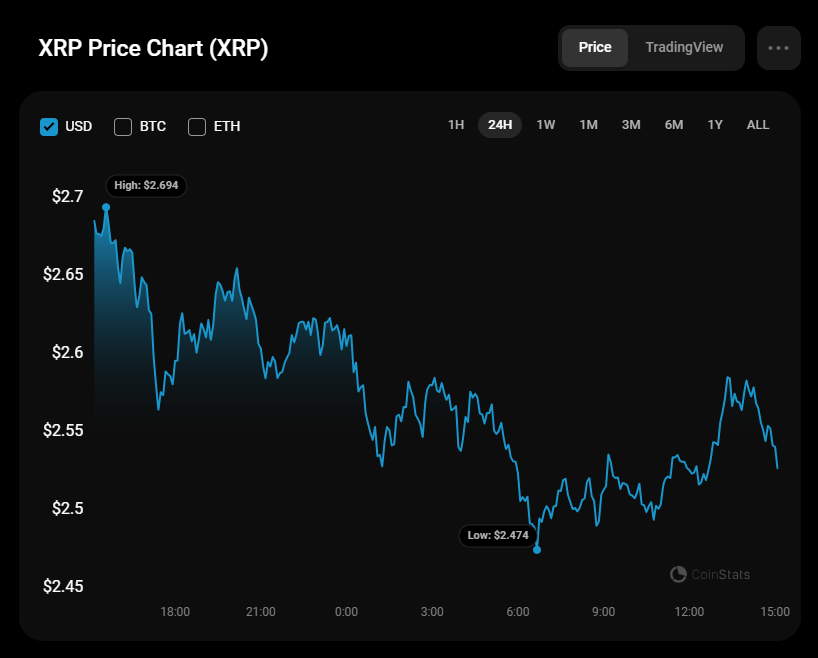
Task: Switch to the TradingView tab
Action: tap(684, 48)
